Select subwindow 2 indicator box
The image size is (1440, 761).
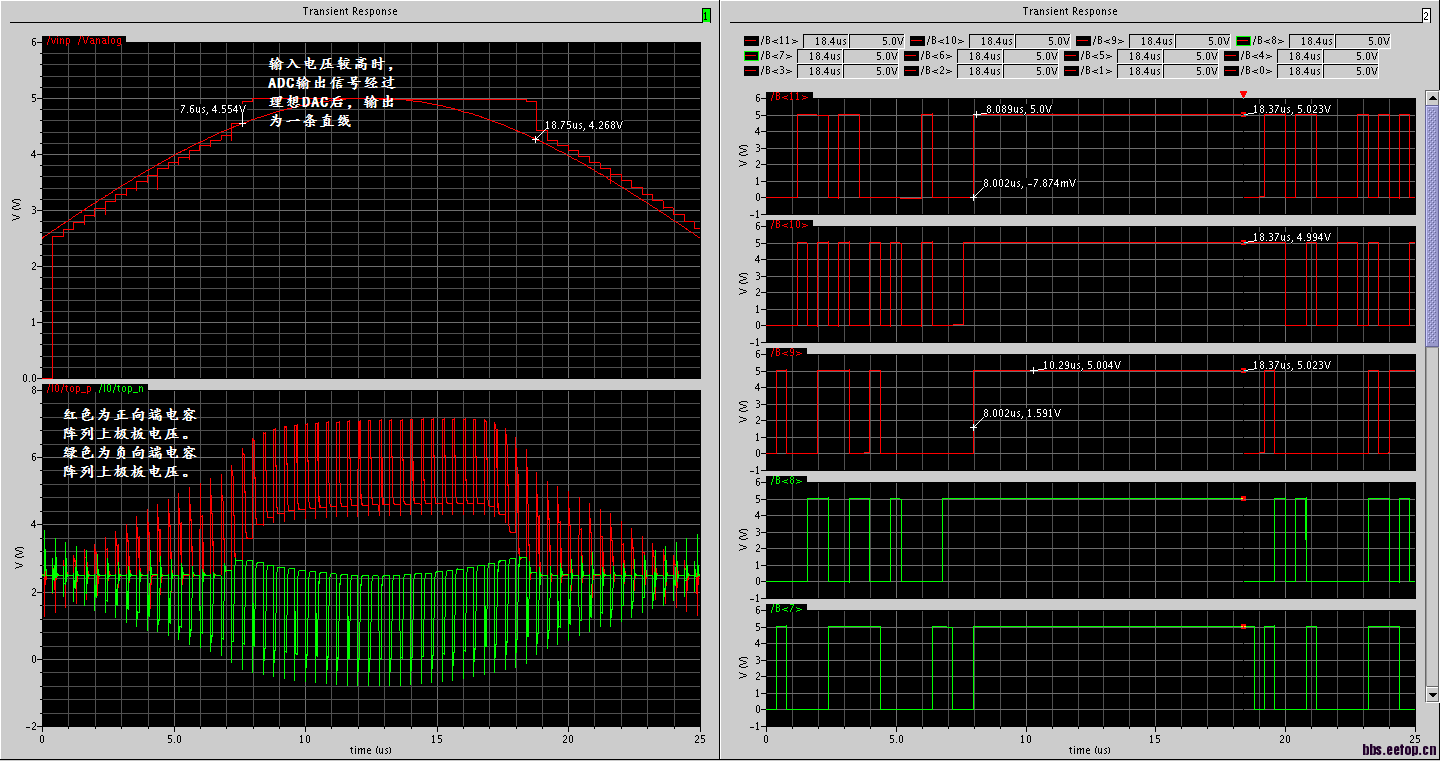pyautogui.click(x=1425, y=14)
